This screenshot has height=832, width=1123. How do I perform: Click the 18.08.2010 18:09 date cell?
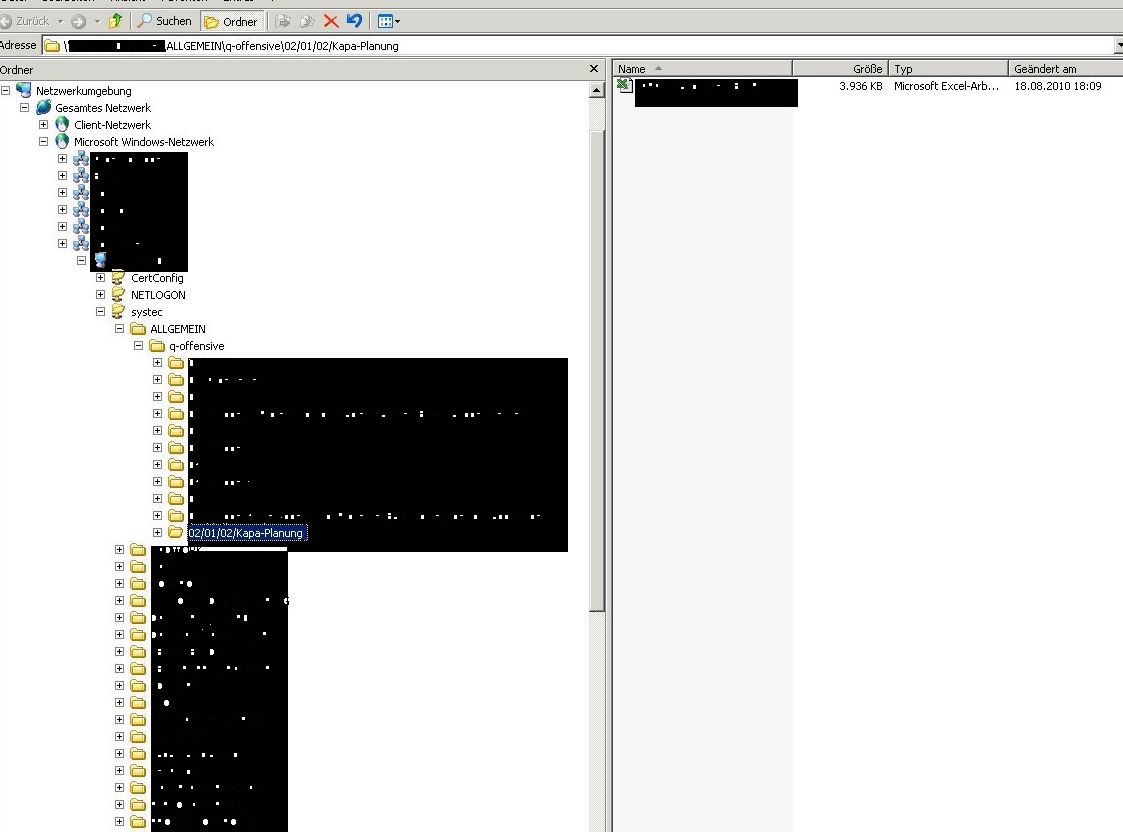(x=1058, y=86)
